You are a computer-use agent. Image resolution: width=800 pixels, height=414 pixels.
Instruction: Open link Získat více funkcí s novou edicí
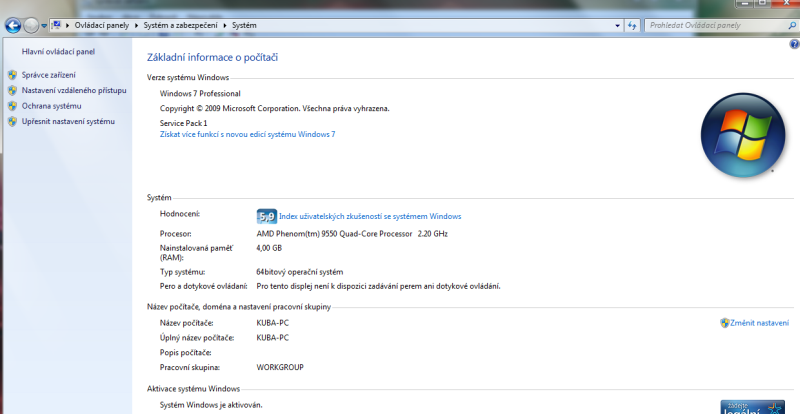click(247, 134)
